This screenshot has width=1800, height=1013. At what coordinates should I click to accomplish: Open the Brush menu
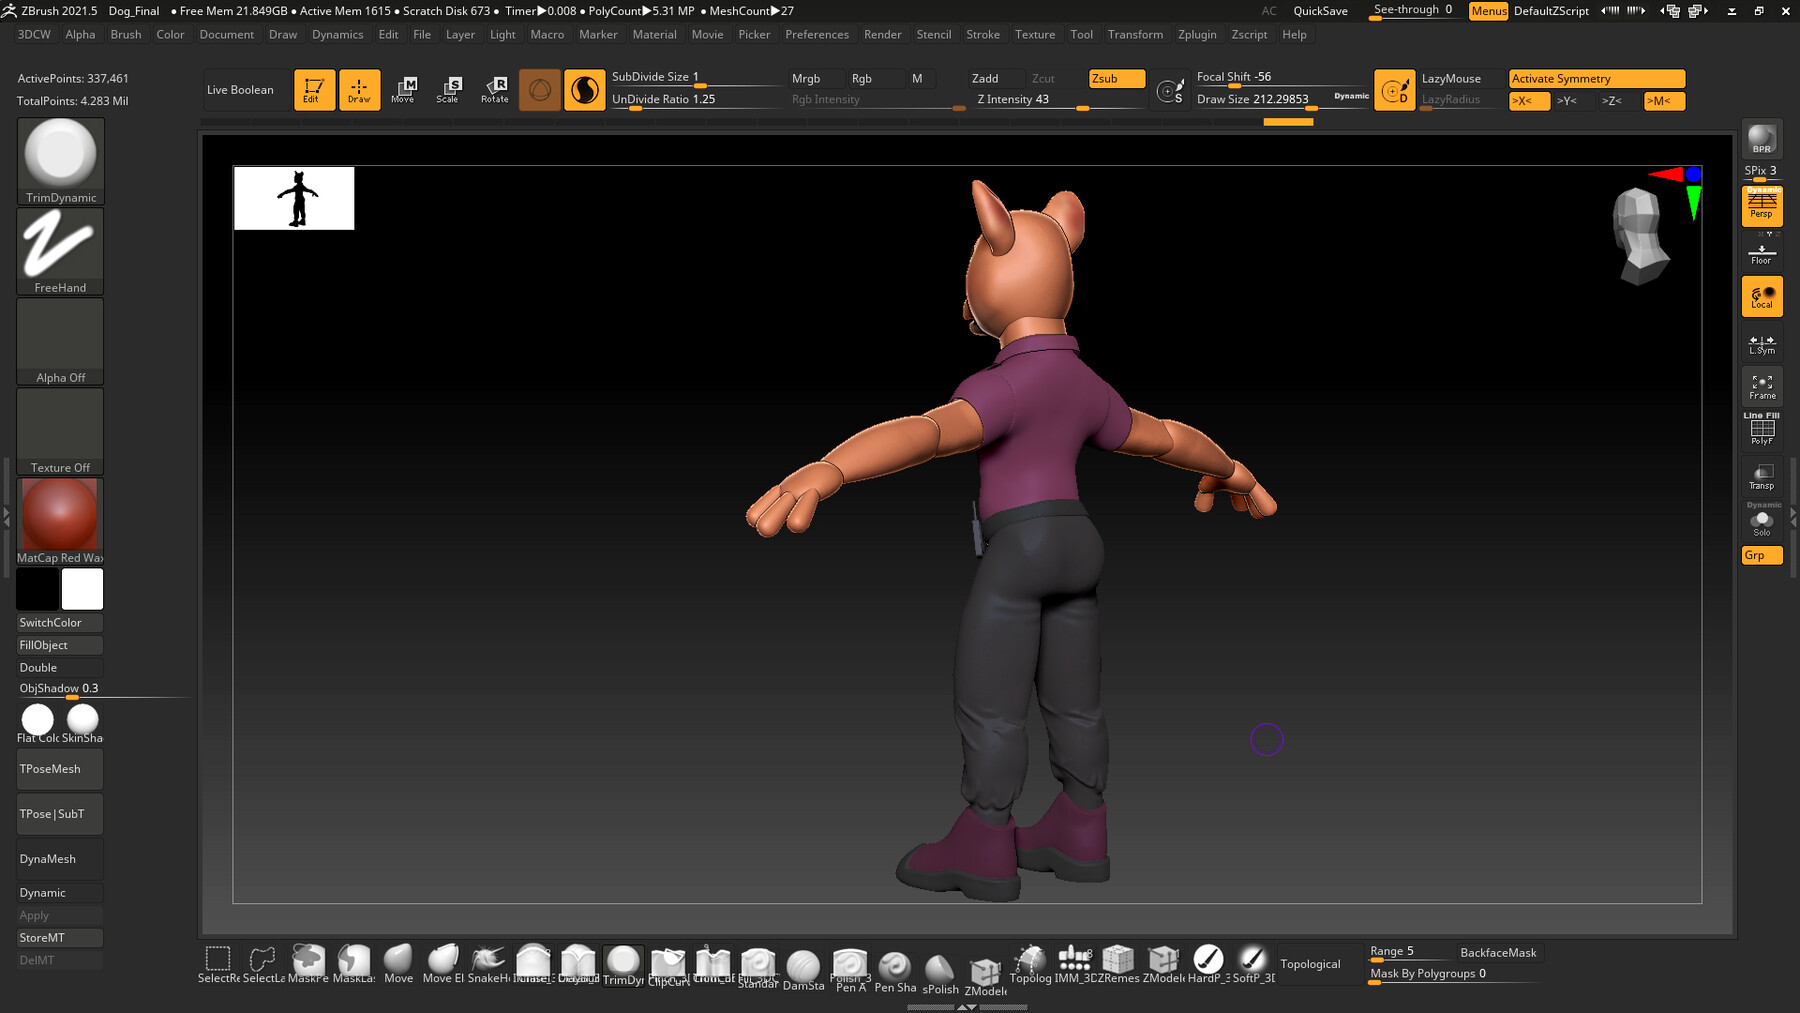126,34
